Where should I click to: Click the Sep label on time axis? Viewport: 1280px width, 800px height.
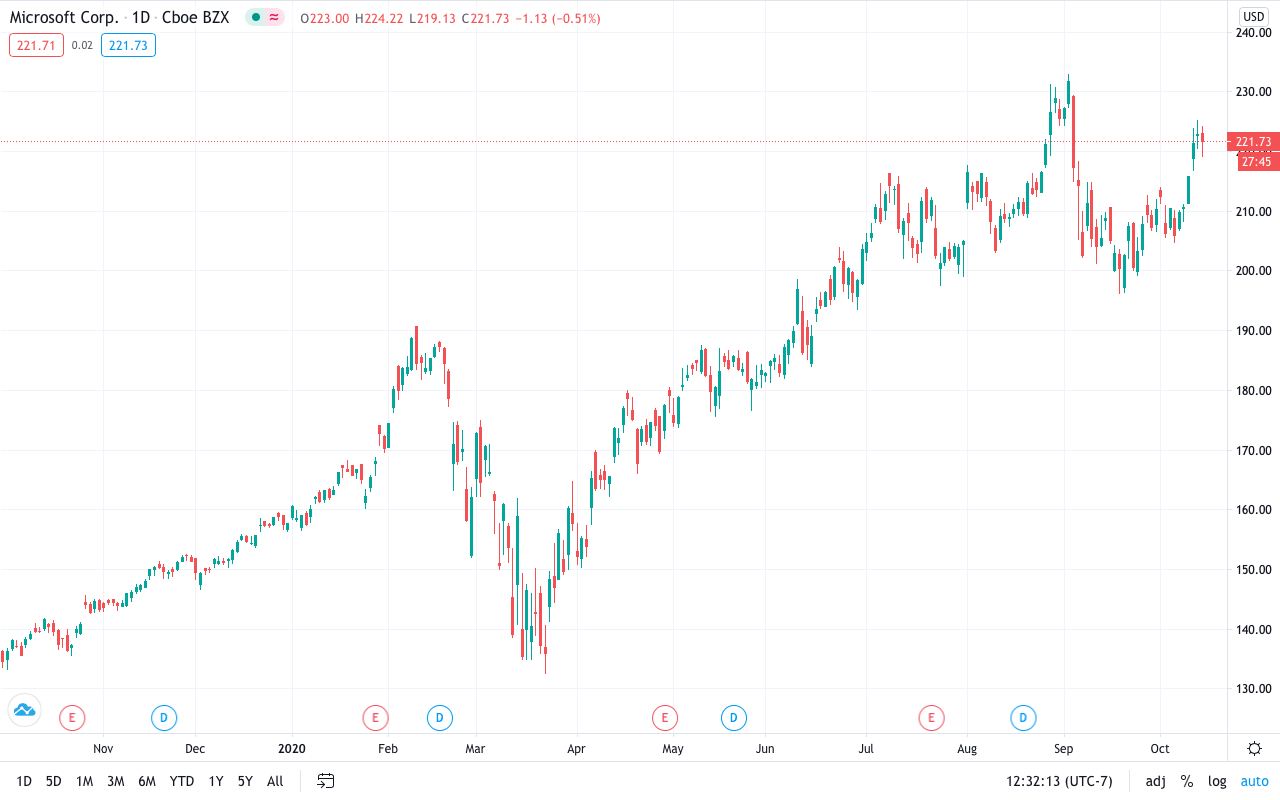coord(1063,748)
